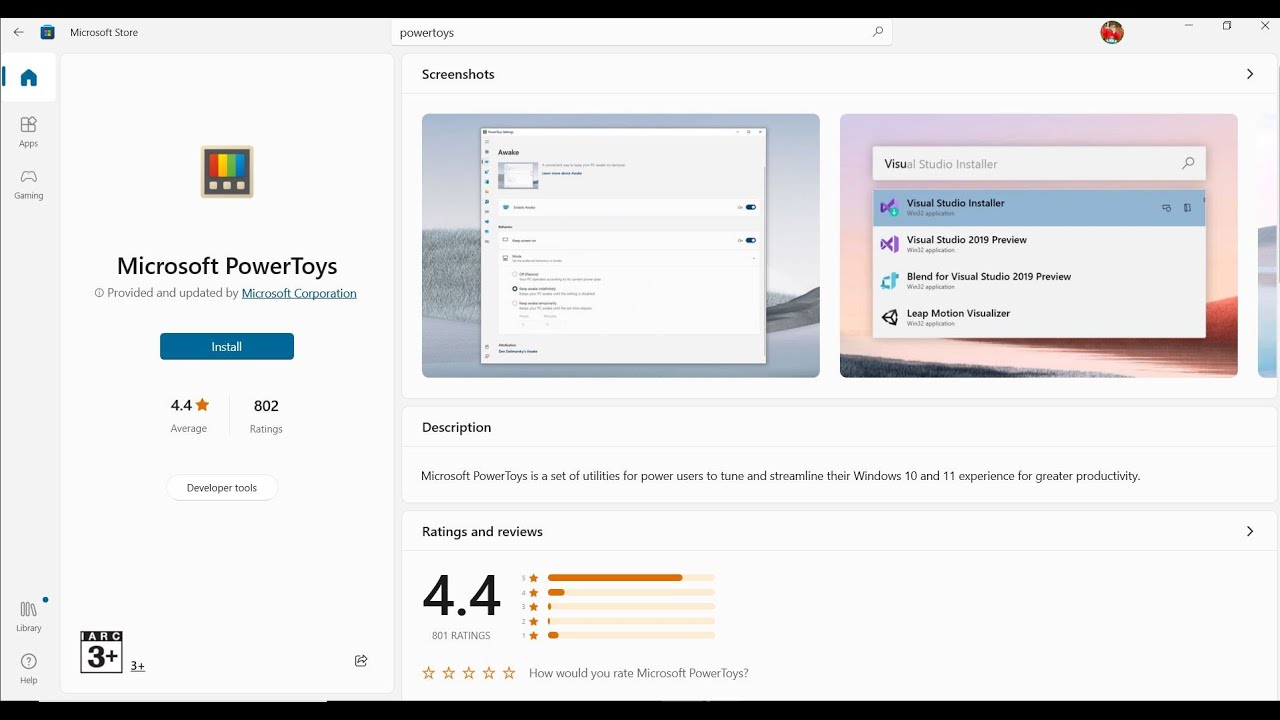The height and width of the screenshot is (720, 1280).
Task: Click the 802 Ratings count
Action: [266, 415]
